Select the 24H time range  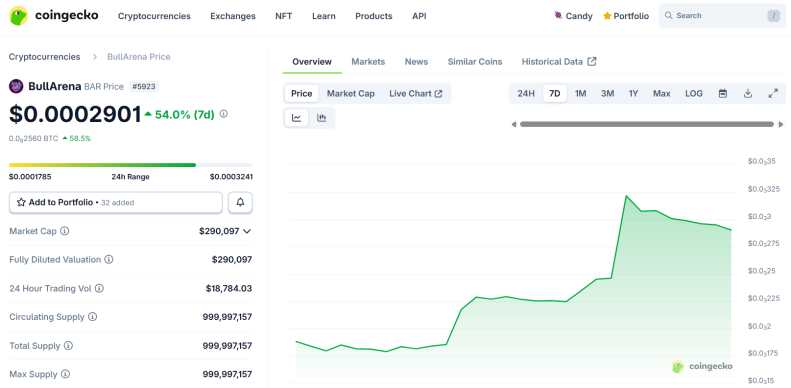[526, 93]
